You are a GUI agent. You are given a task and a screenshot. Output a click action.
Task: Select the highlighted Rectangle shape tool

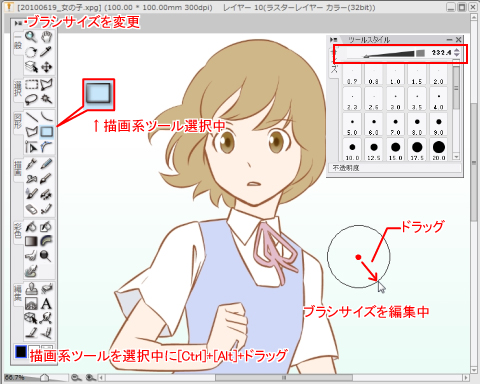tap(47, 132)
